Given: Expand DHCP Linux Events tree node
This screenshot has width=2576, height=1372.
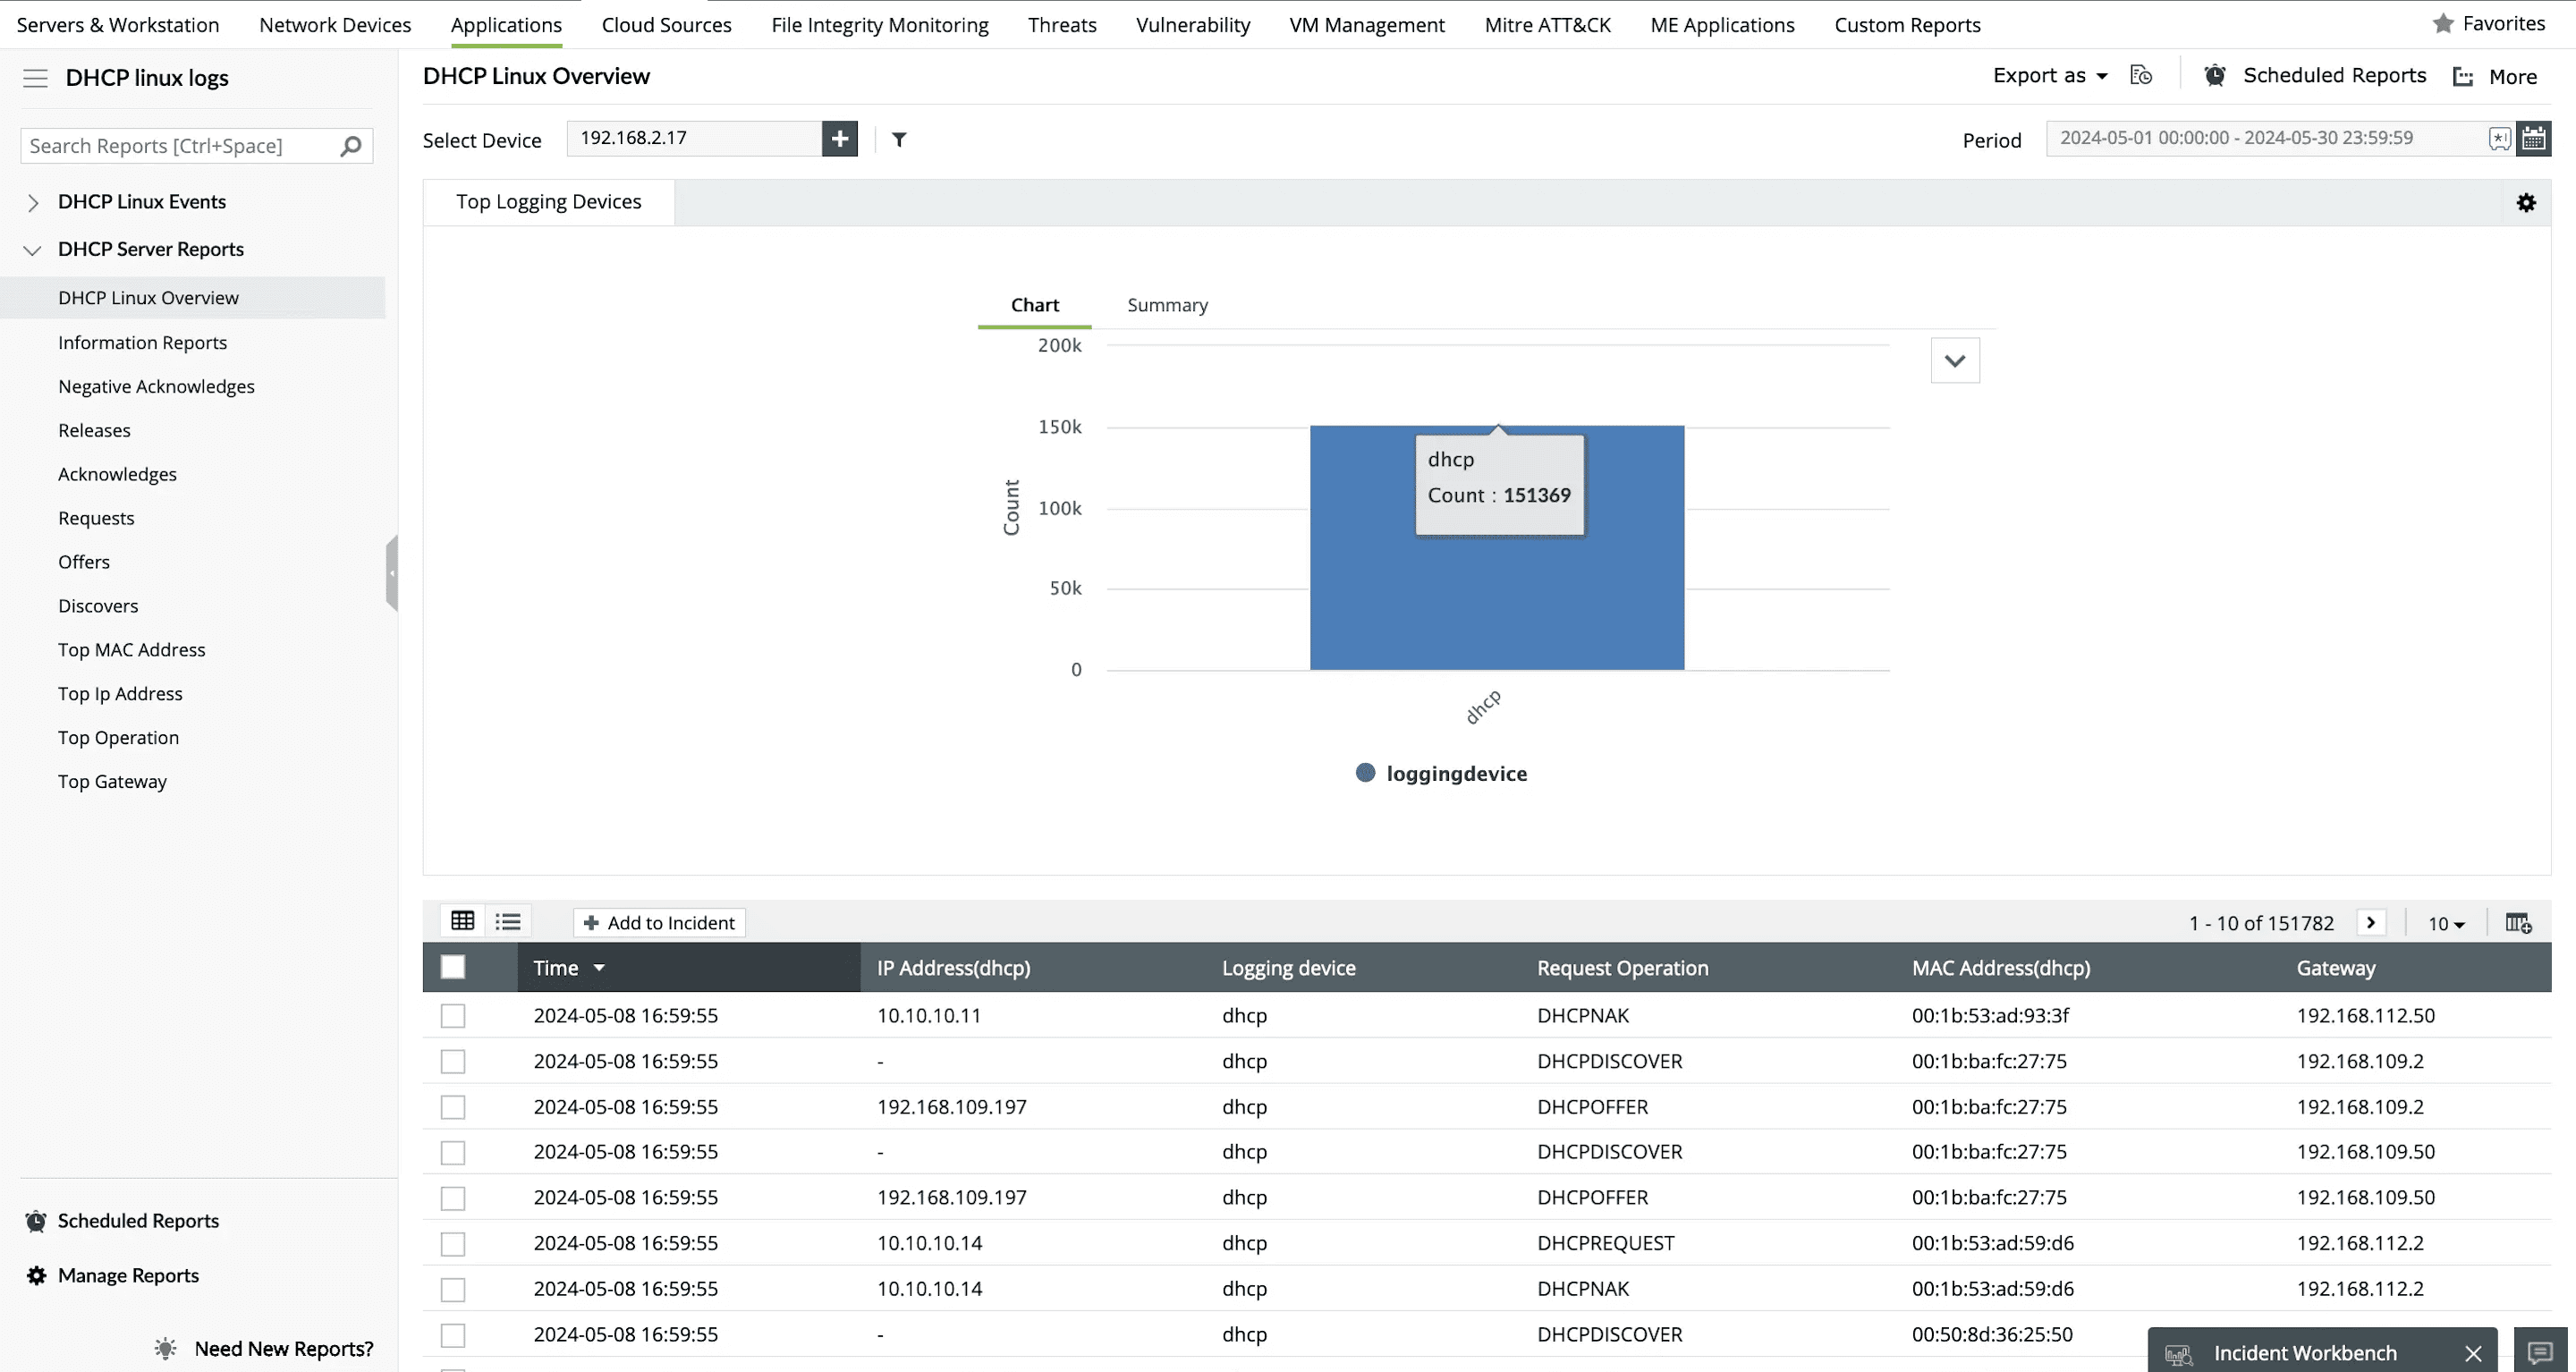Looking at the screenshot, I should pyautogui.click(x=33, y=203).
